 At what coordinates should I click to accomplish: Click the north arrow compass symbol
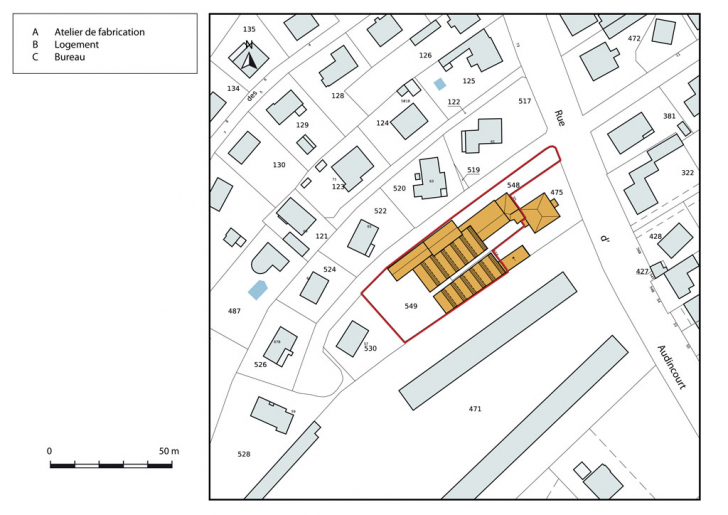(x=249, y=57)
